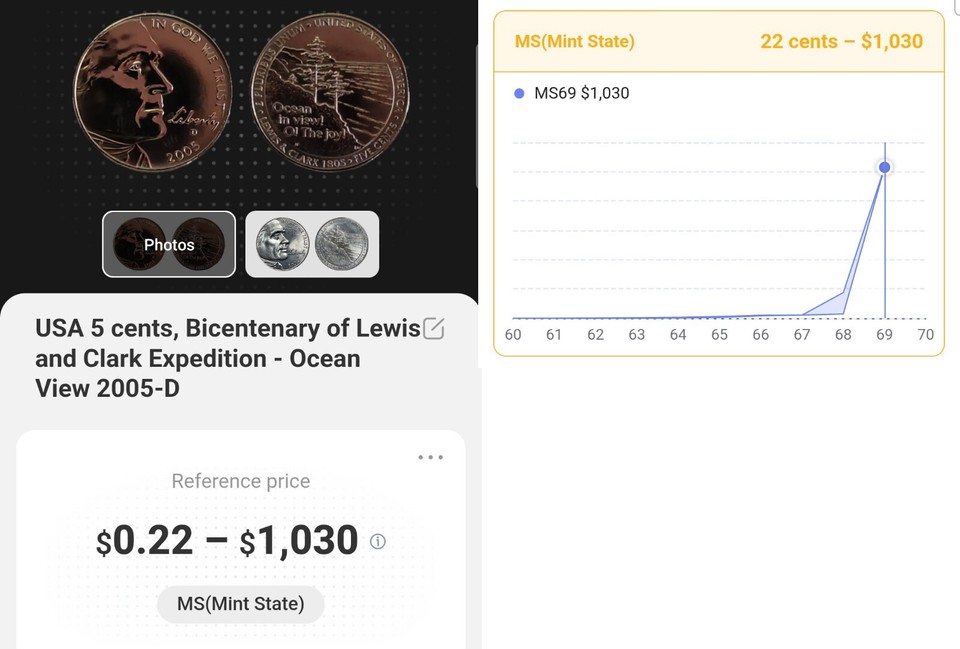View the stock coin images thumbnail
This screenshot has height=649, width=960.
[312, 243]
